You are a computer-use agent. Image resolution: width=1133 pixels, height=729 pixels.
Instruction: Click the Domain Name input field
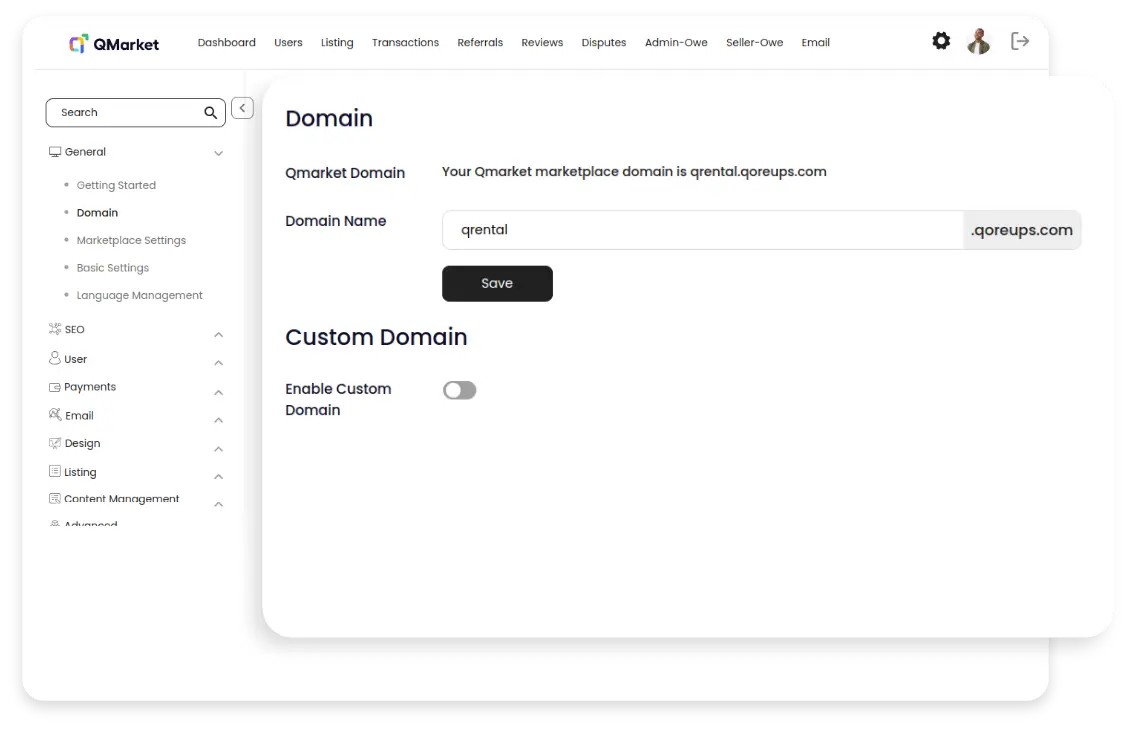[x=700, y=230]
